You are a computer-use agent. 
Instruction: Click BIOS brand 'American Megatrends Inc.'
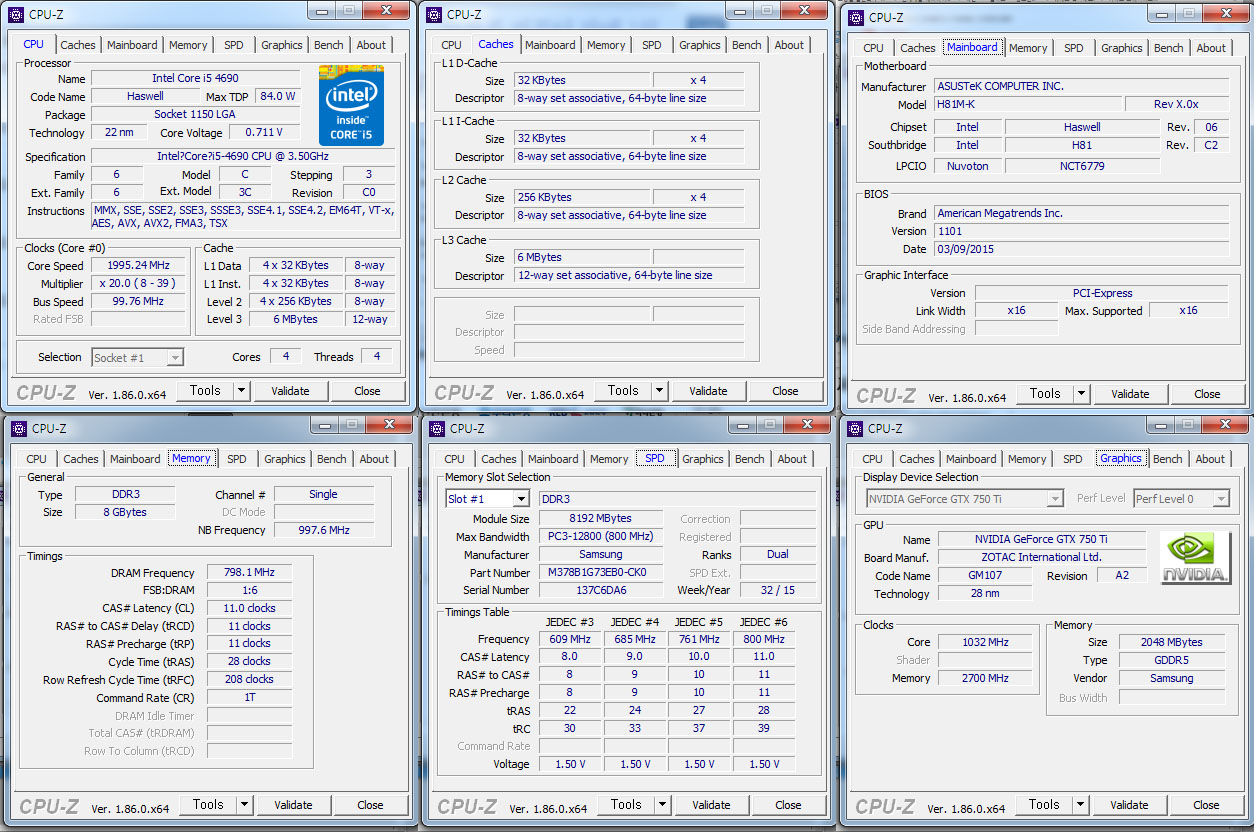pyautogui.click(x=1081, y=213)
